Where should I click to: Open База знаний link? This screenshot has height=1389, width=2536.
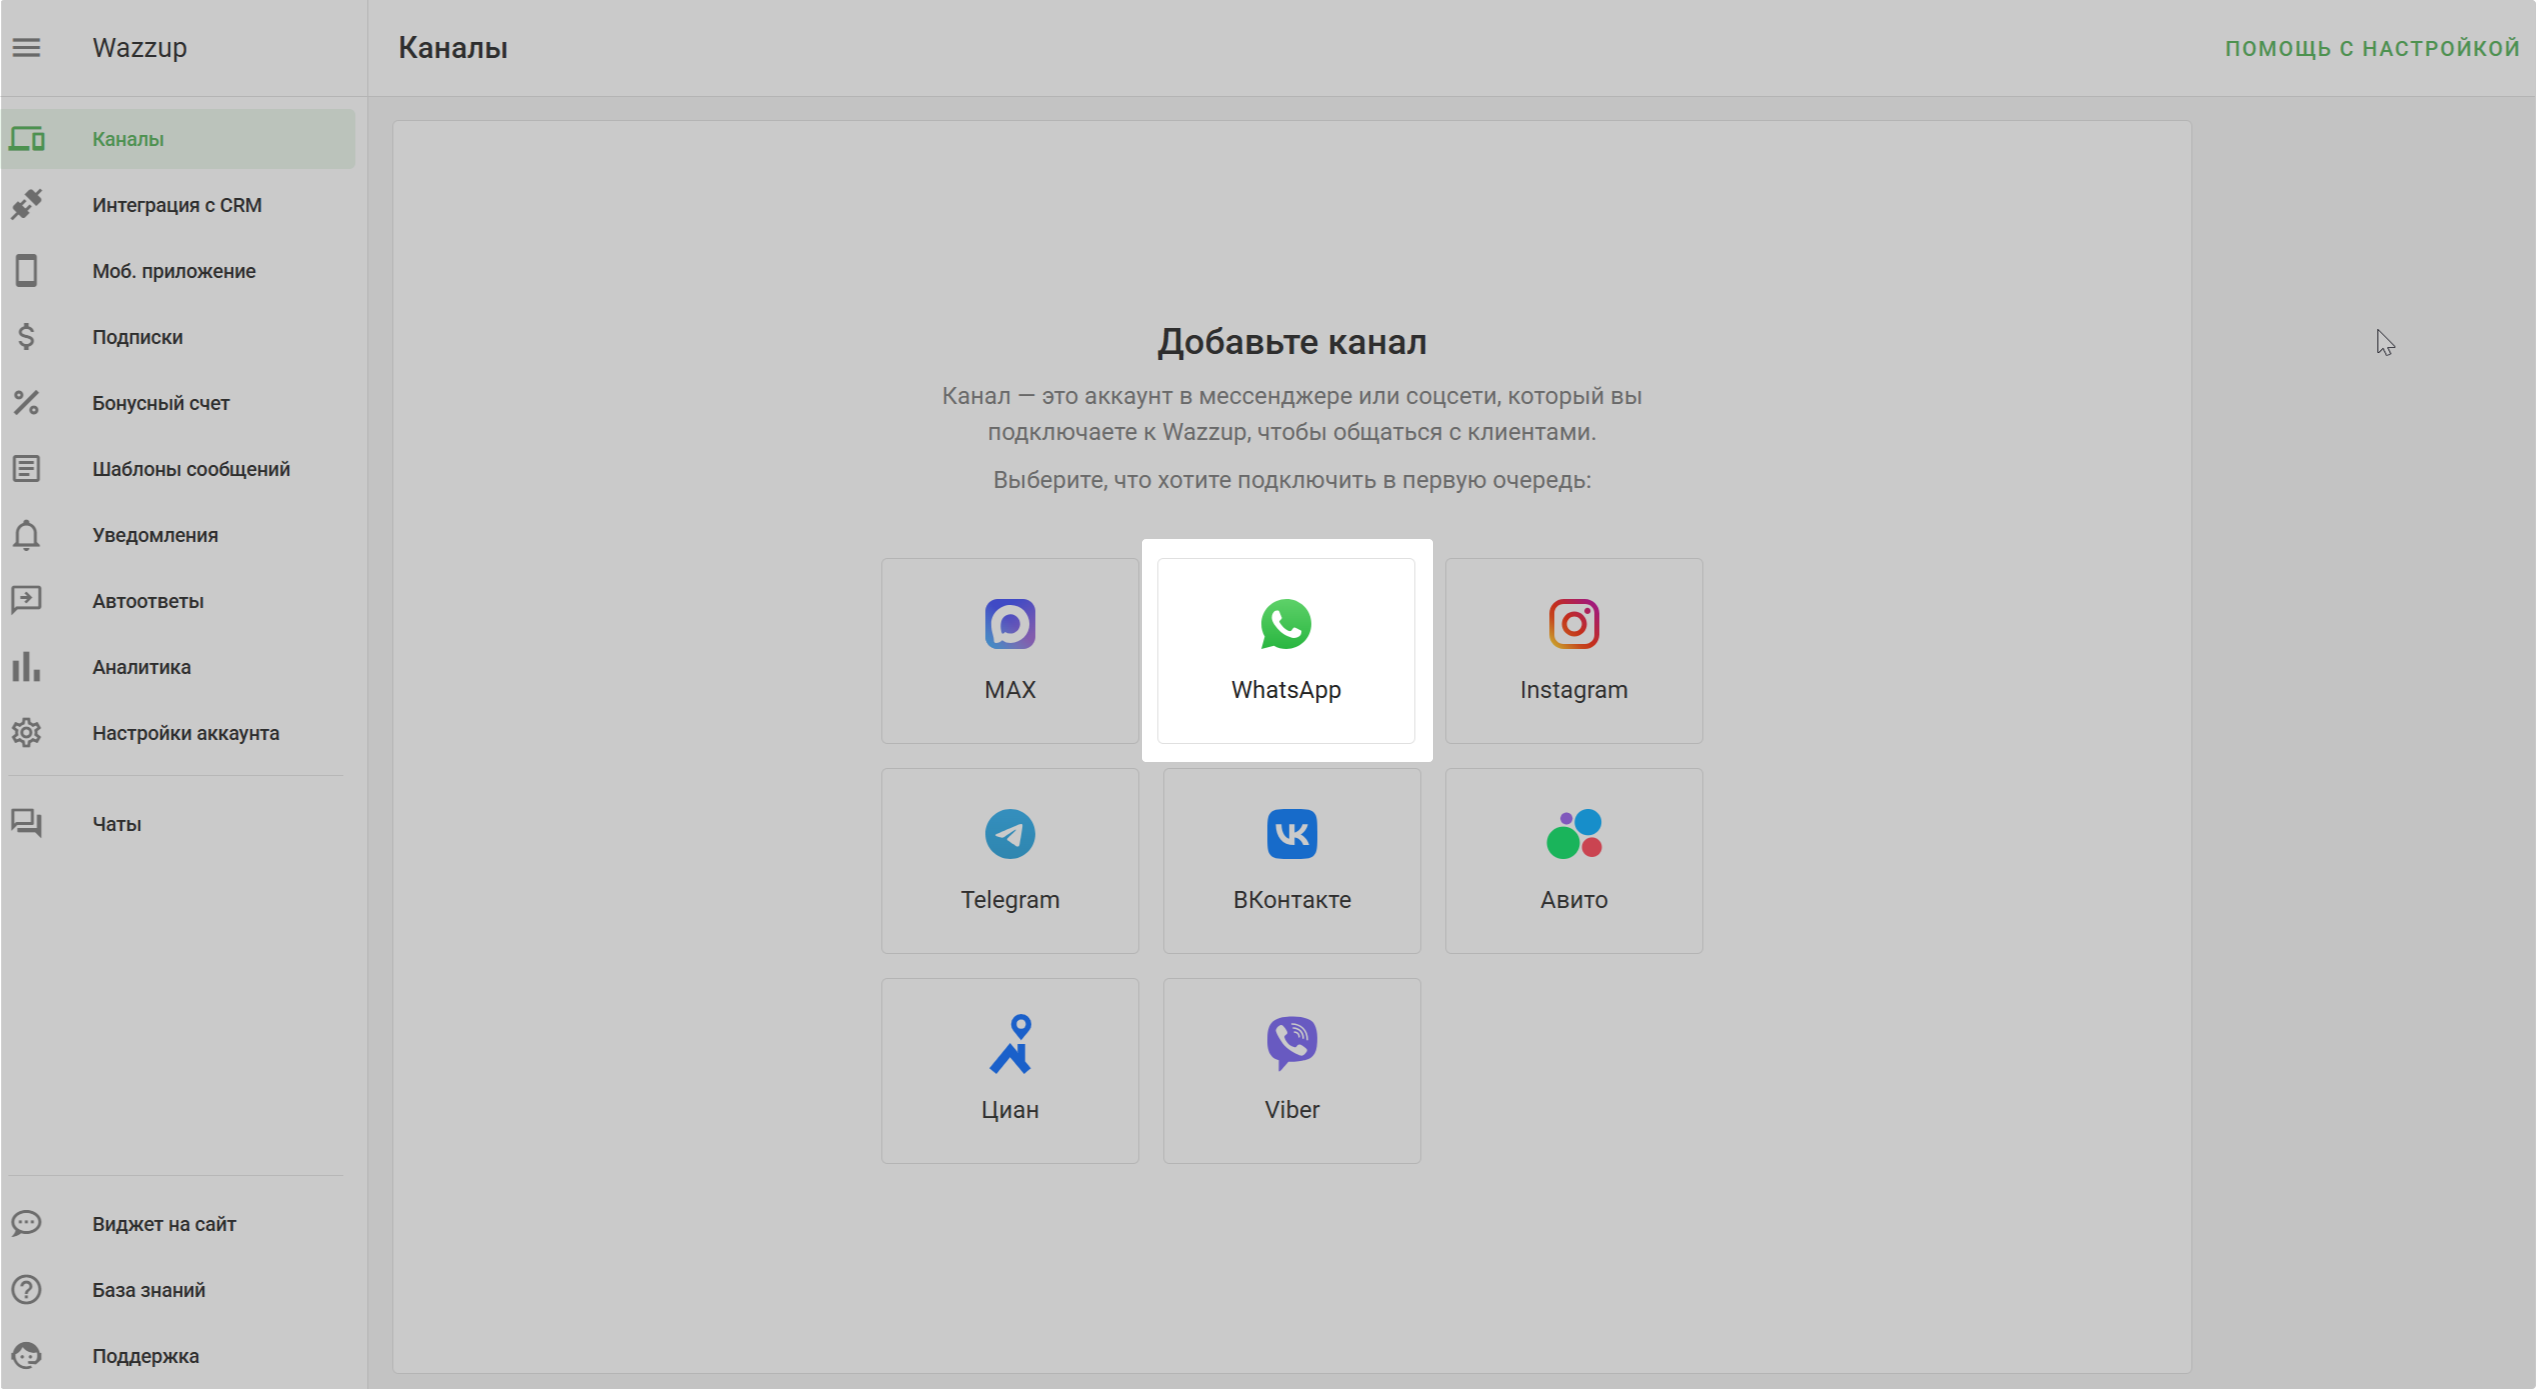tap(178, 1290)
